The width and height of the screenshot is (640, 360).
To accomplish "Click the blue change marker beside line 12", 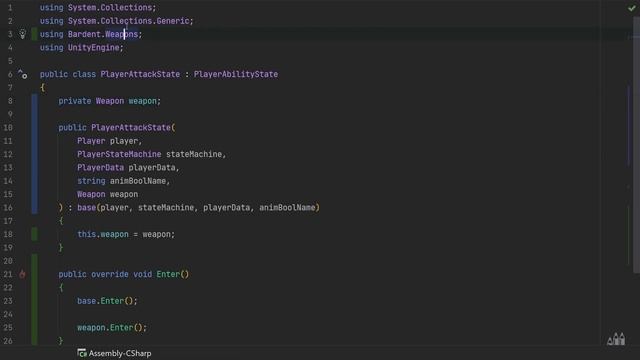I will (x=35, y=154).
